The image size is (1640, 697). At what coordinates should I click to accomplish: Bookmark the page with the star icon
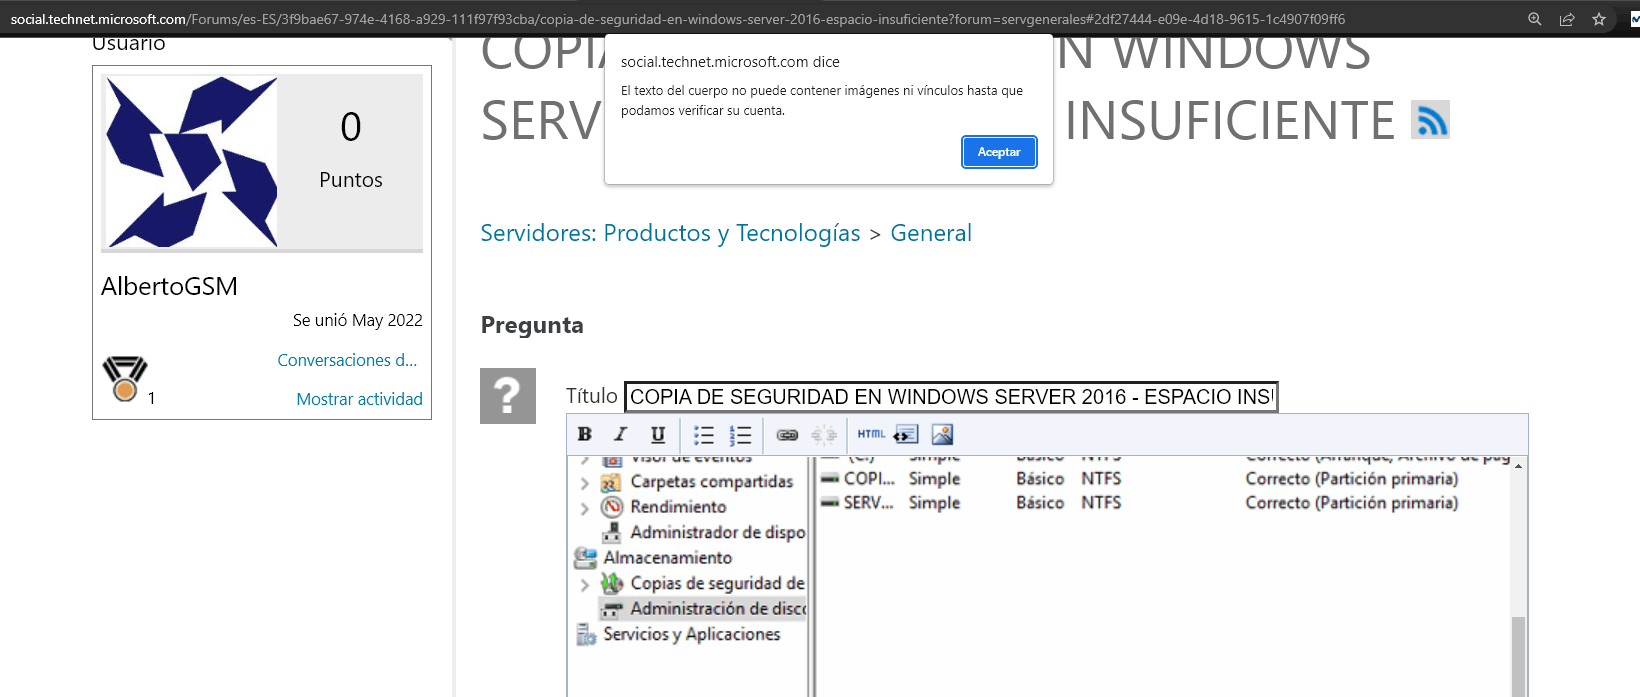(x=1599, y=19)
